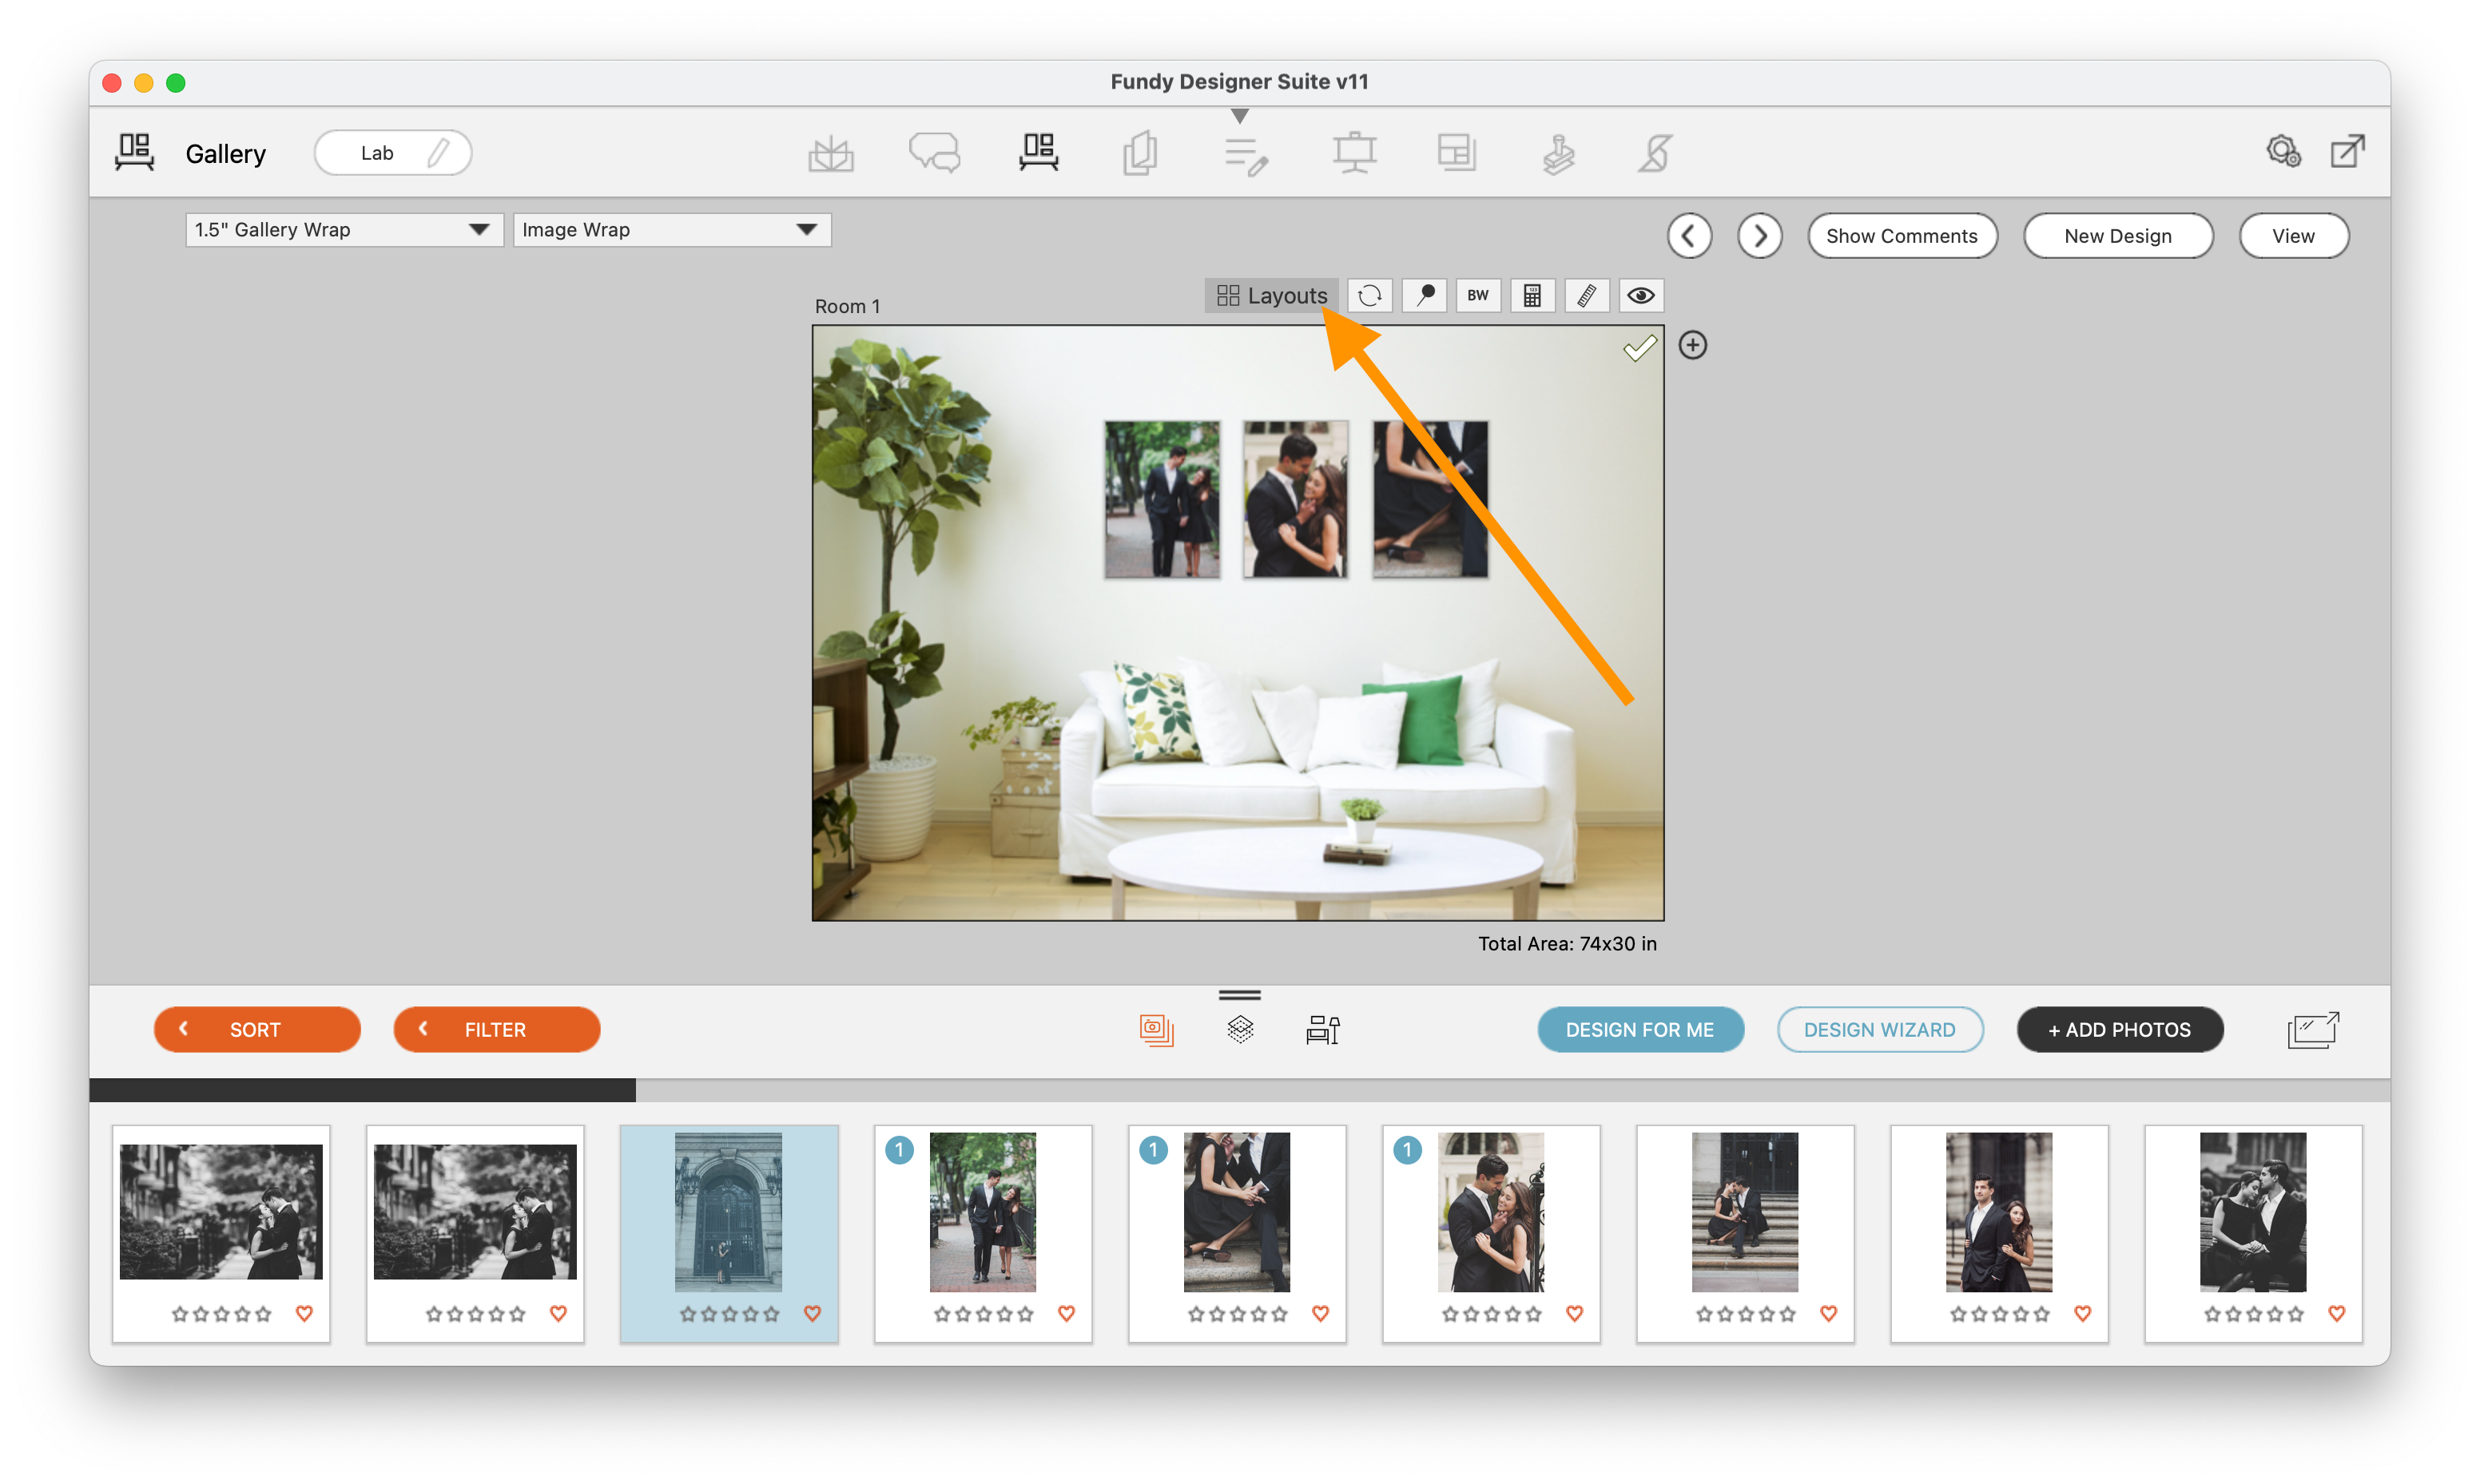
Task: Click Show Comments
Action: tap(1902, 236)
